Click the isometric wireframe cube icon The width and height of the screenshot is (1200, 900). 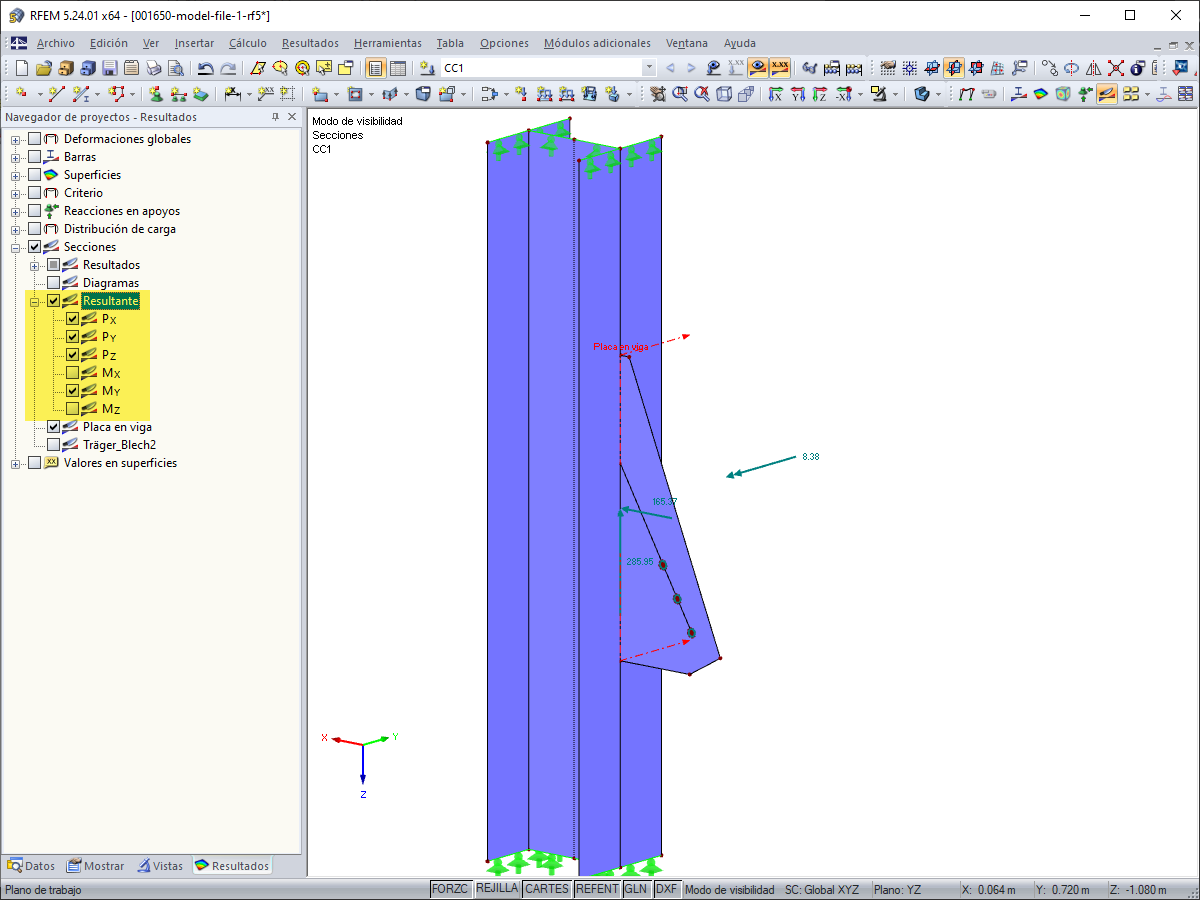coord(724,94)
